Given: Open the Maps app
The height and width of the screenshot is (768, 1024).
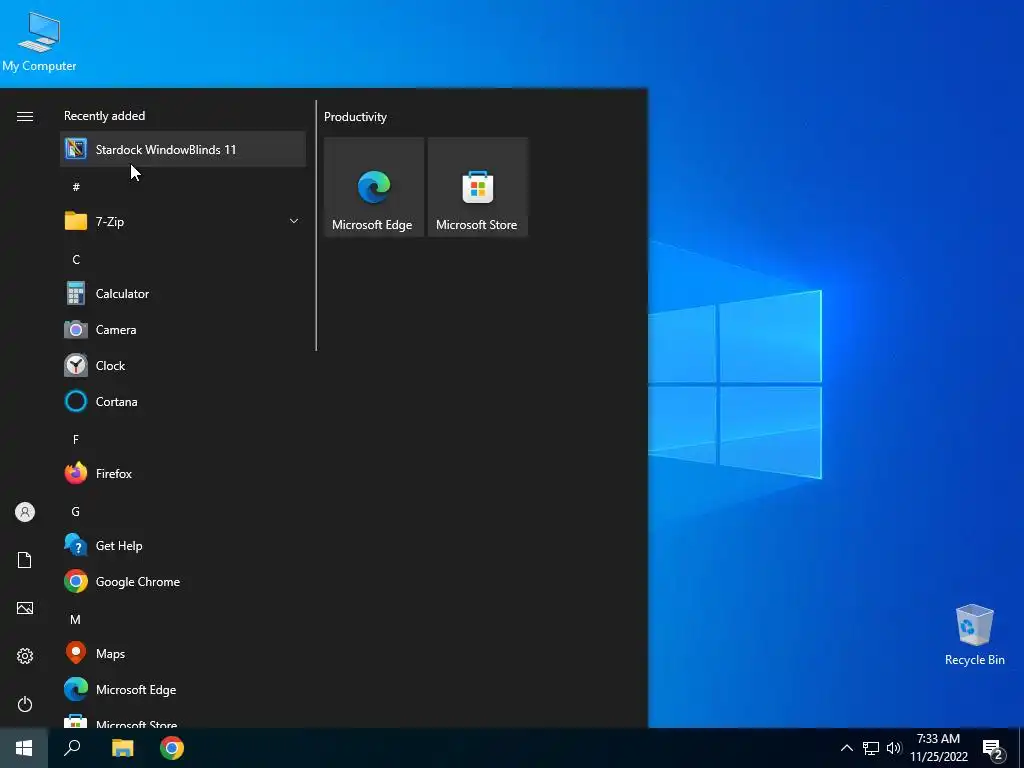Looking at the screenshot, I should point(183,653).
